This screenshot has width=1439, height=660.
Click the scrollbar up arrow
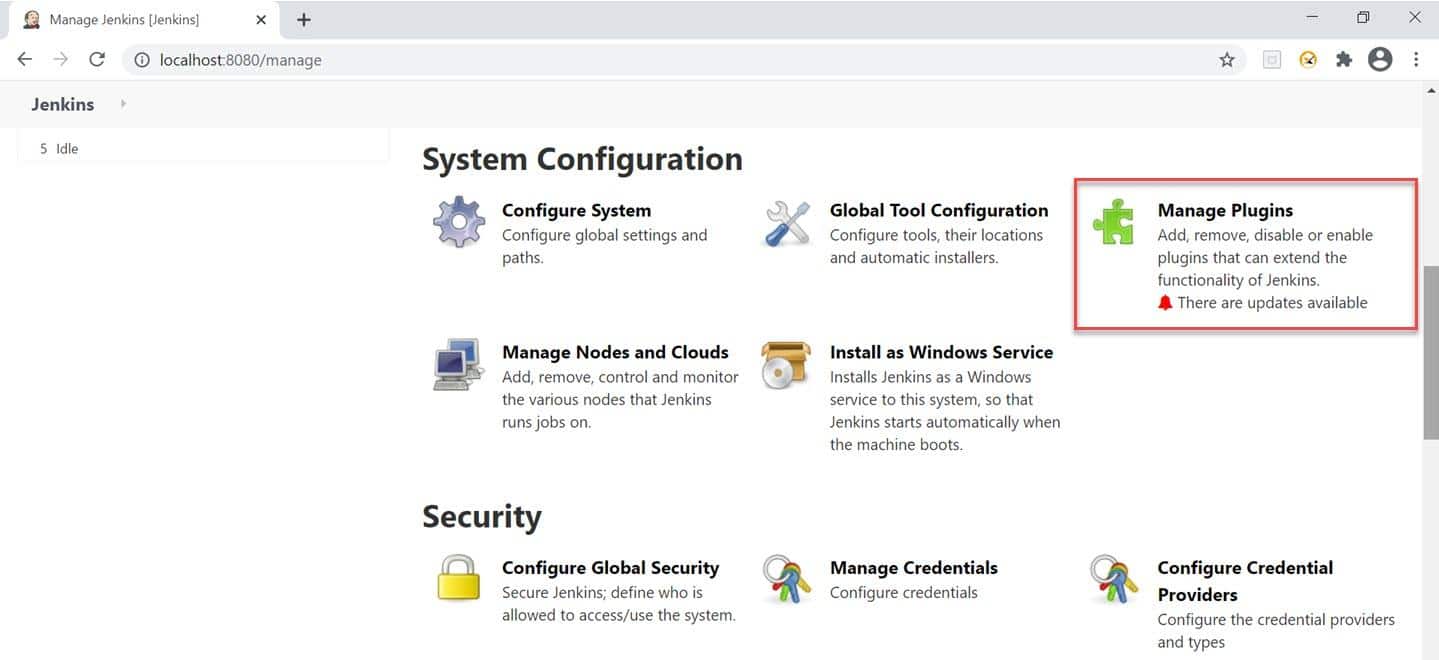coord(1430,90)
